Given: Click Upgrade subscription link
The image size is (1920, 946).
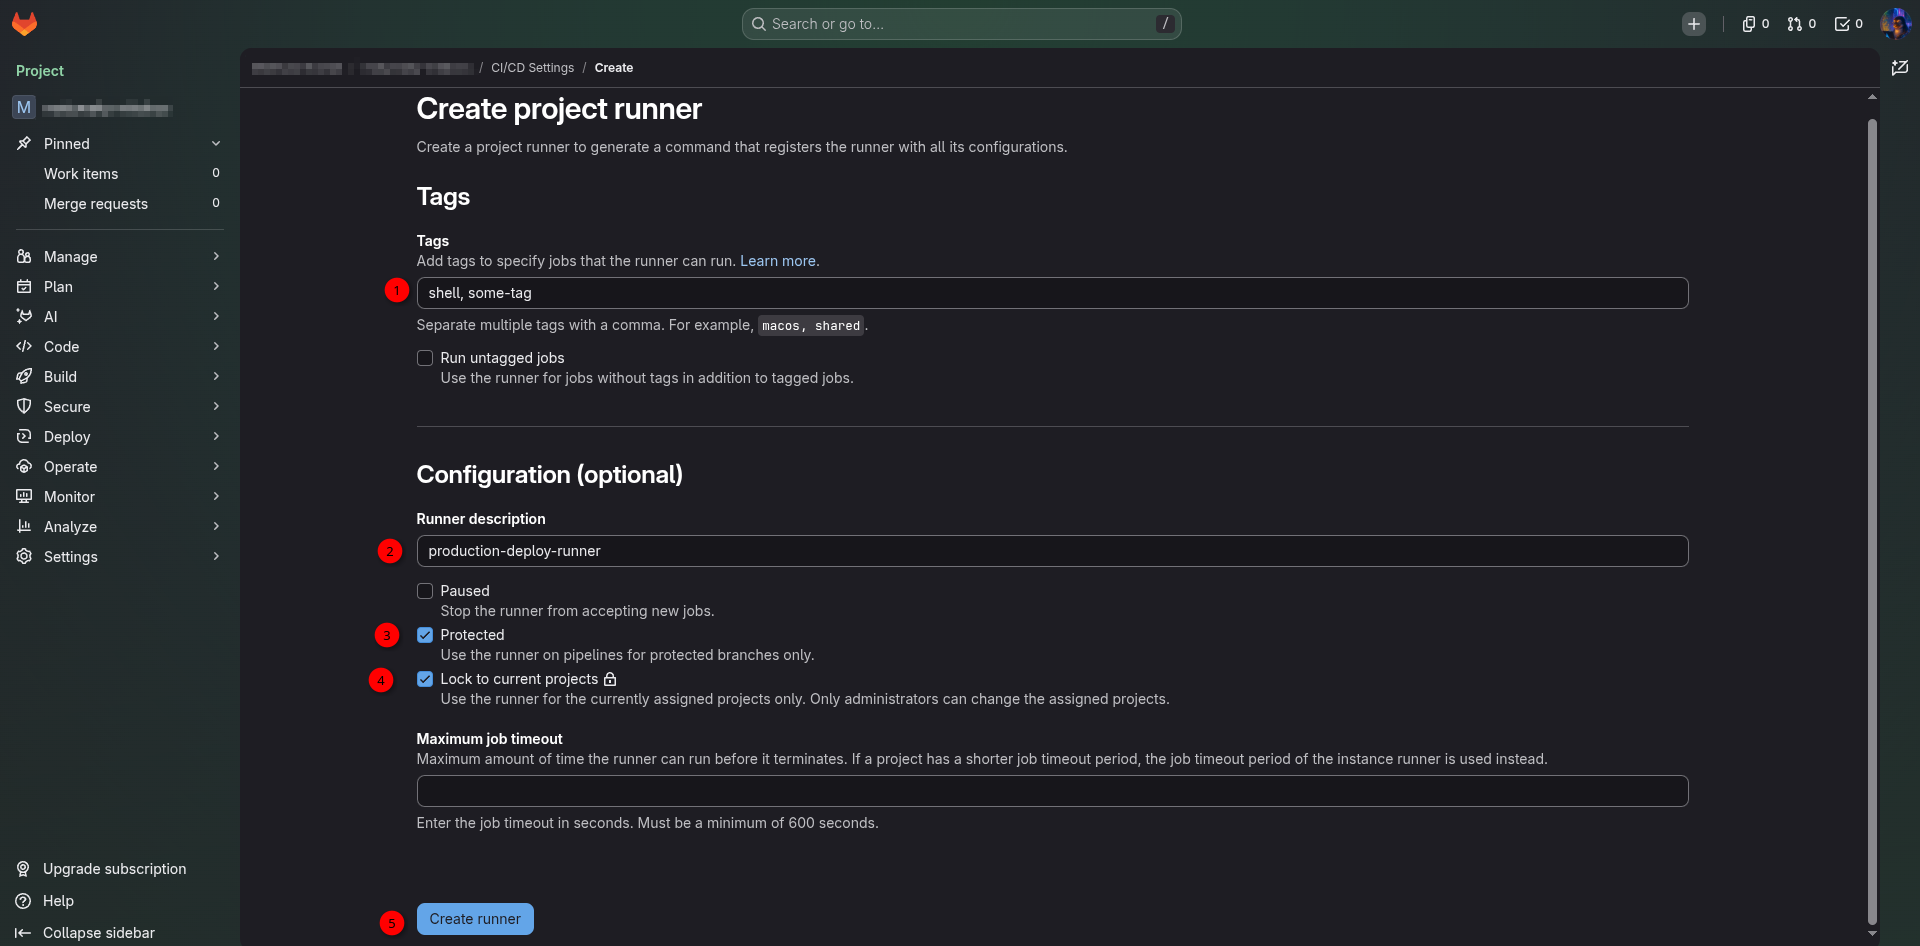Looking at the screenshot, I should [x=115, y=869].
